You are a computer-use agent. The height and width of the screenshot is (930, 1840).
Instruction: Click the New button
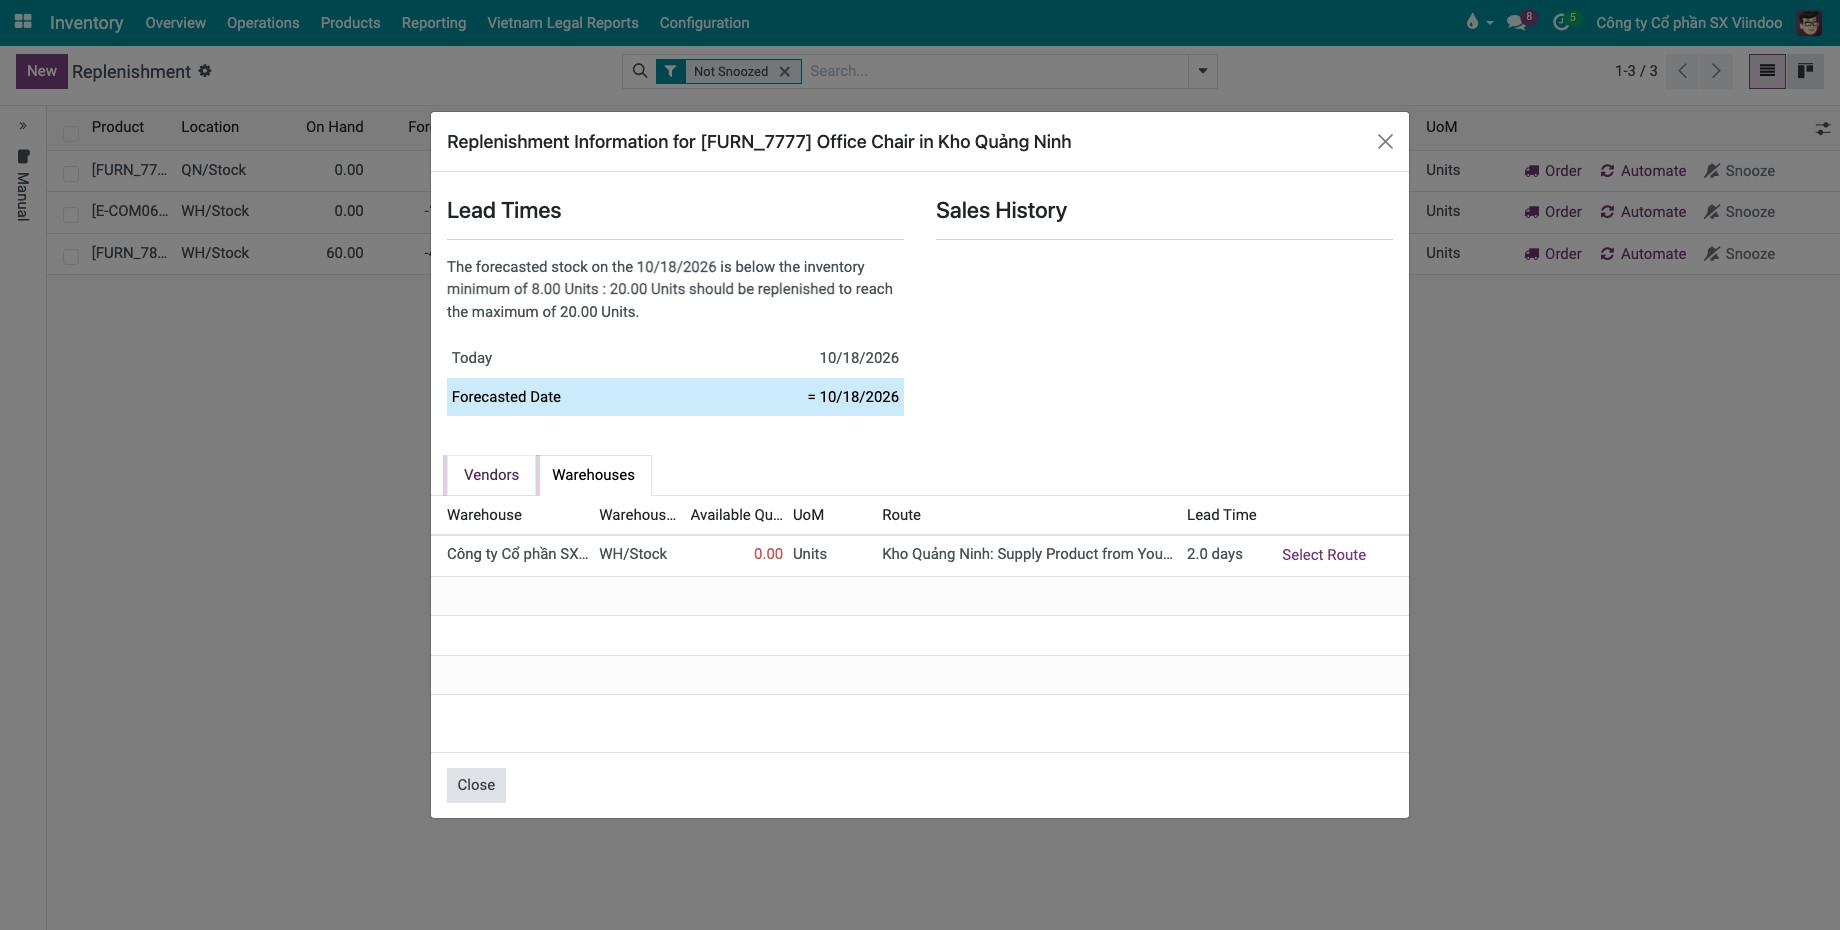pyautogui.click(x=42, y=71)
